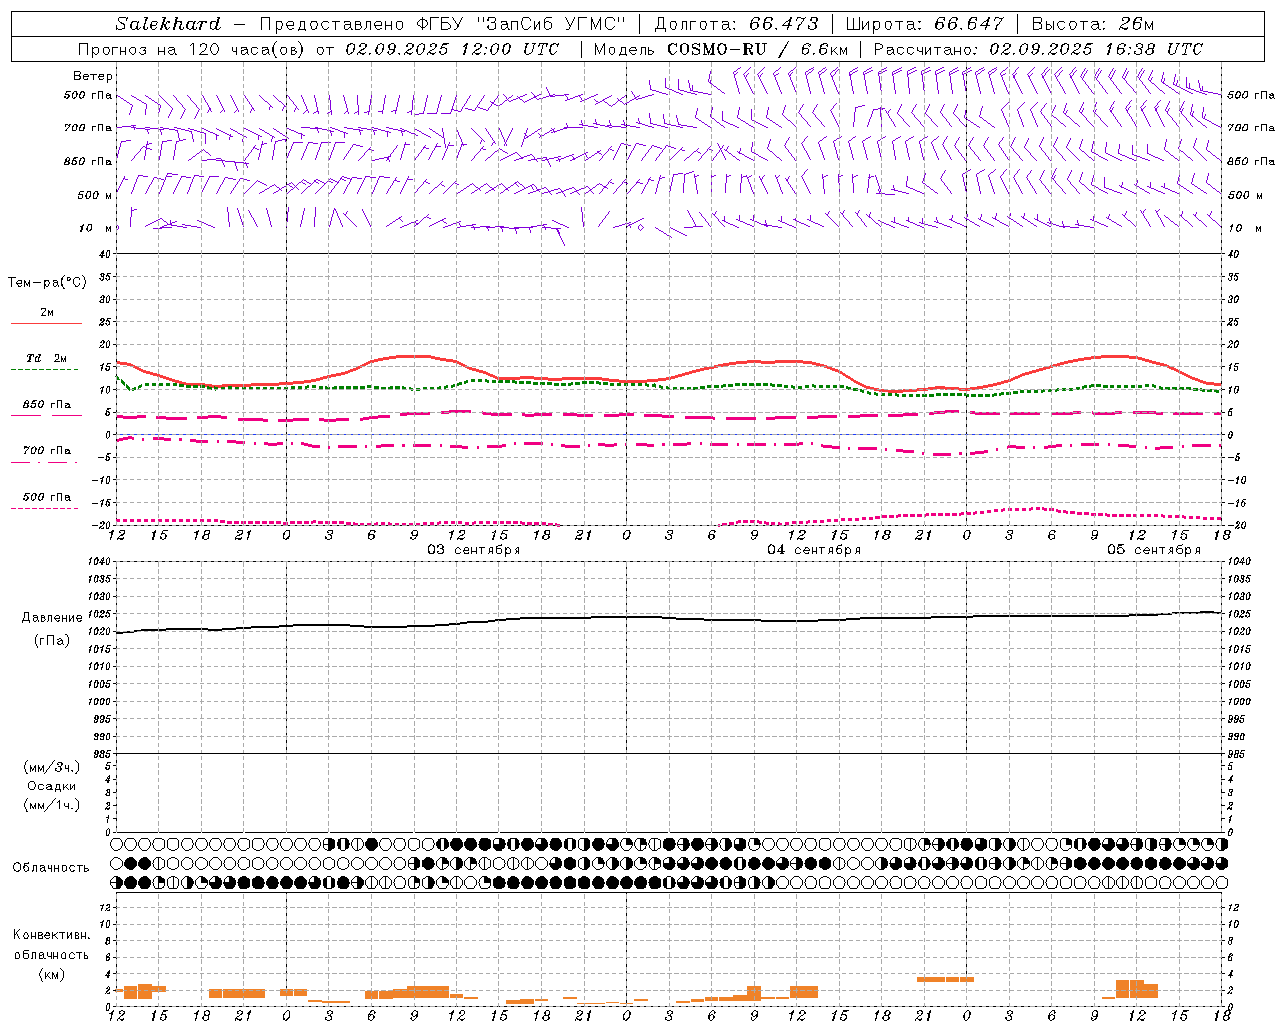Click the '05 сентября' date label
Screen dimensions: 1280x1024
pyautogui.click(x=1154, y=550)
